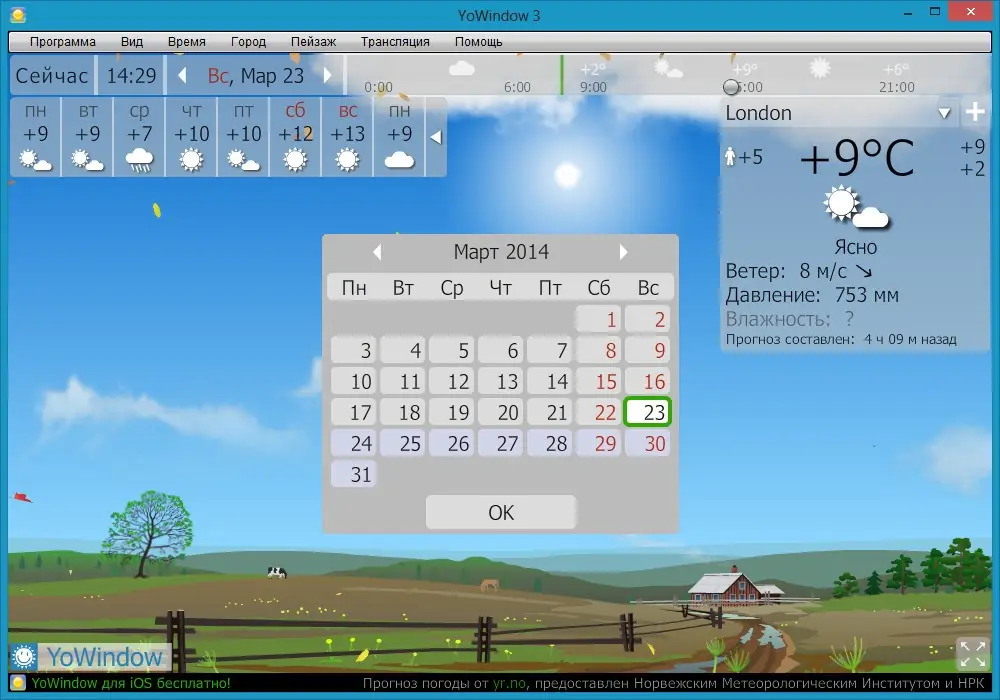
Task: Confirm the calendar with OK
Action: (501, 513)
